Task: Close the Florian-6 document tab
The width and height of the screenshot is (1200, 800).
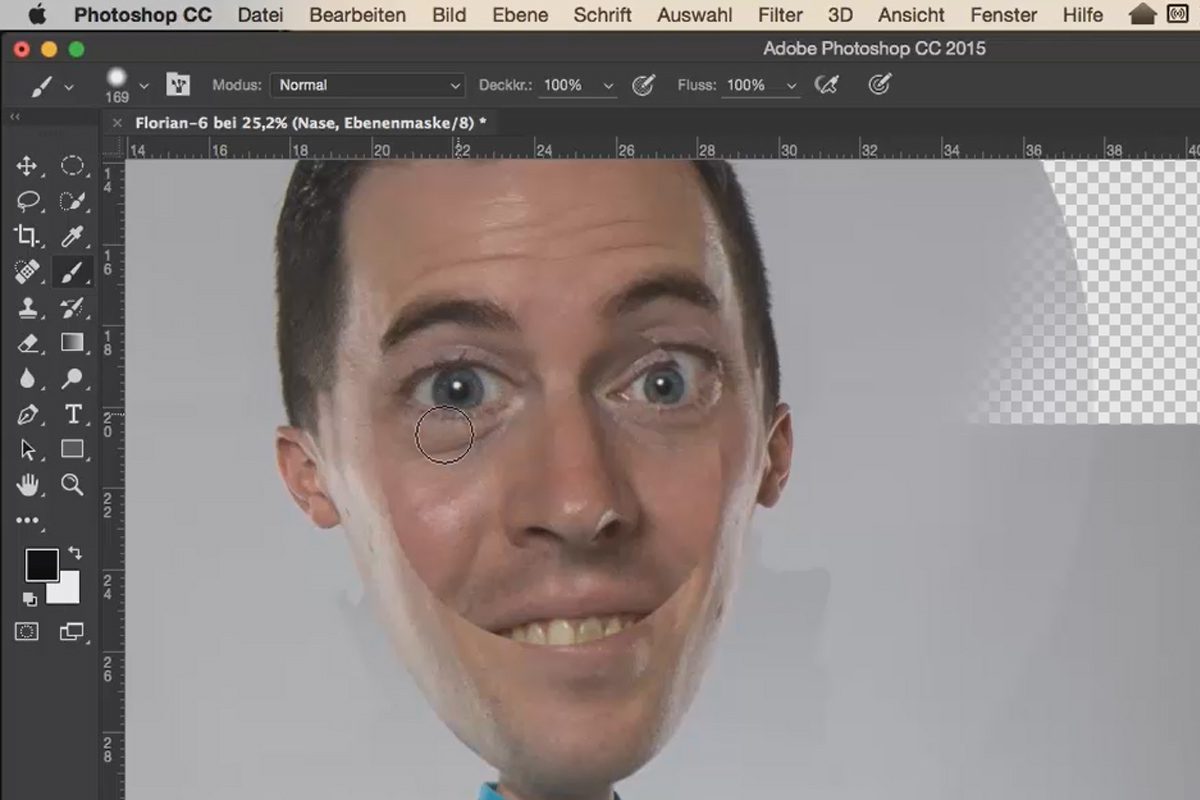Action: pyautogui.click(x=117, y=122)
